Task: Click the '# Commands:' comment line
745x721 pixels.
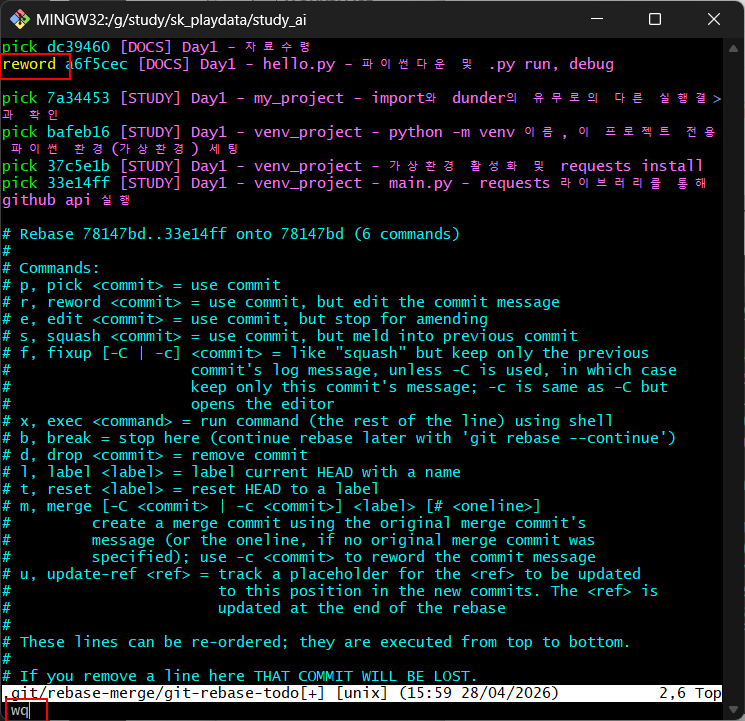Action: tap(51, 268)
